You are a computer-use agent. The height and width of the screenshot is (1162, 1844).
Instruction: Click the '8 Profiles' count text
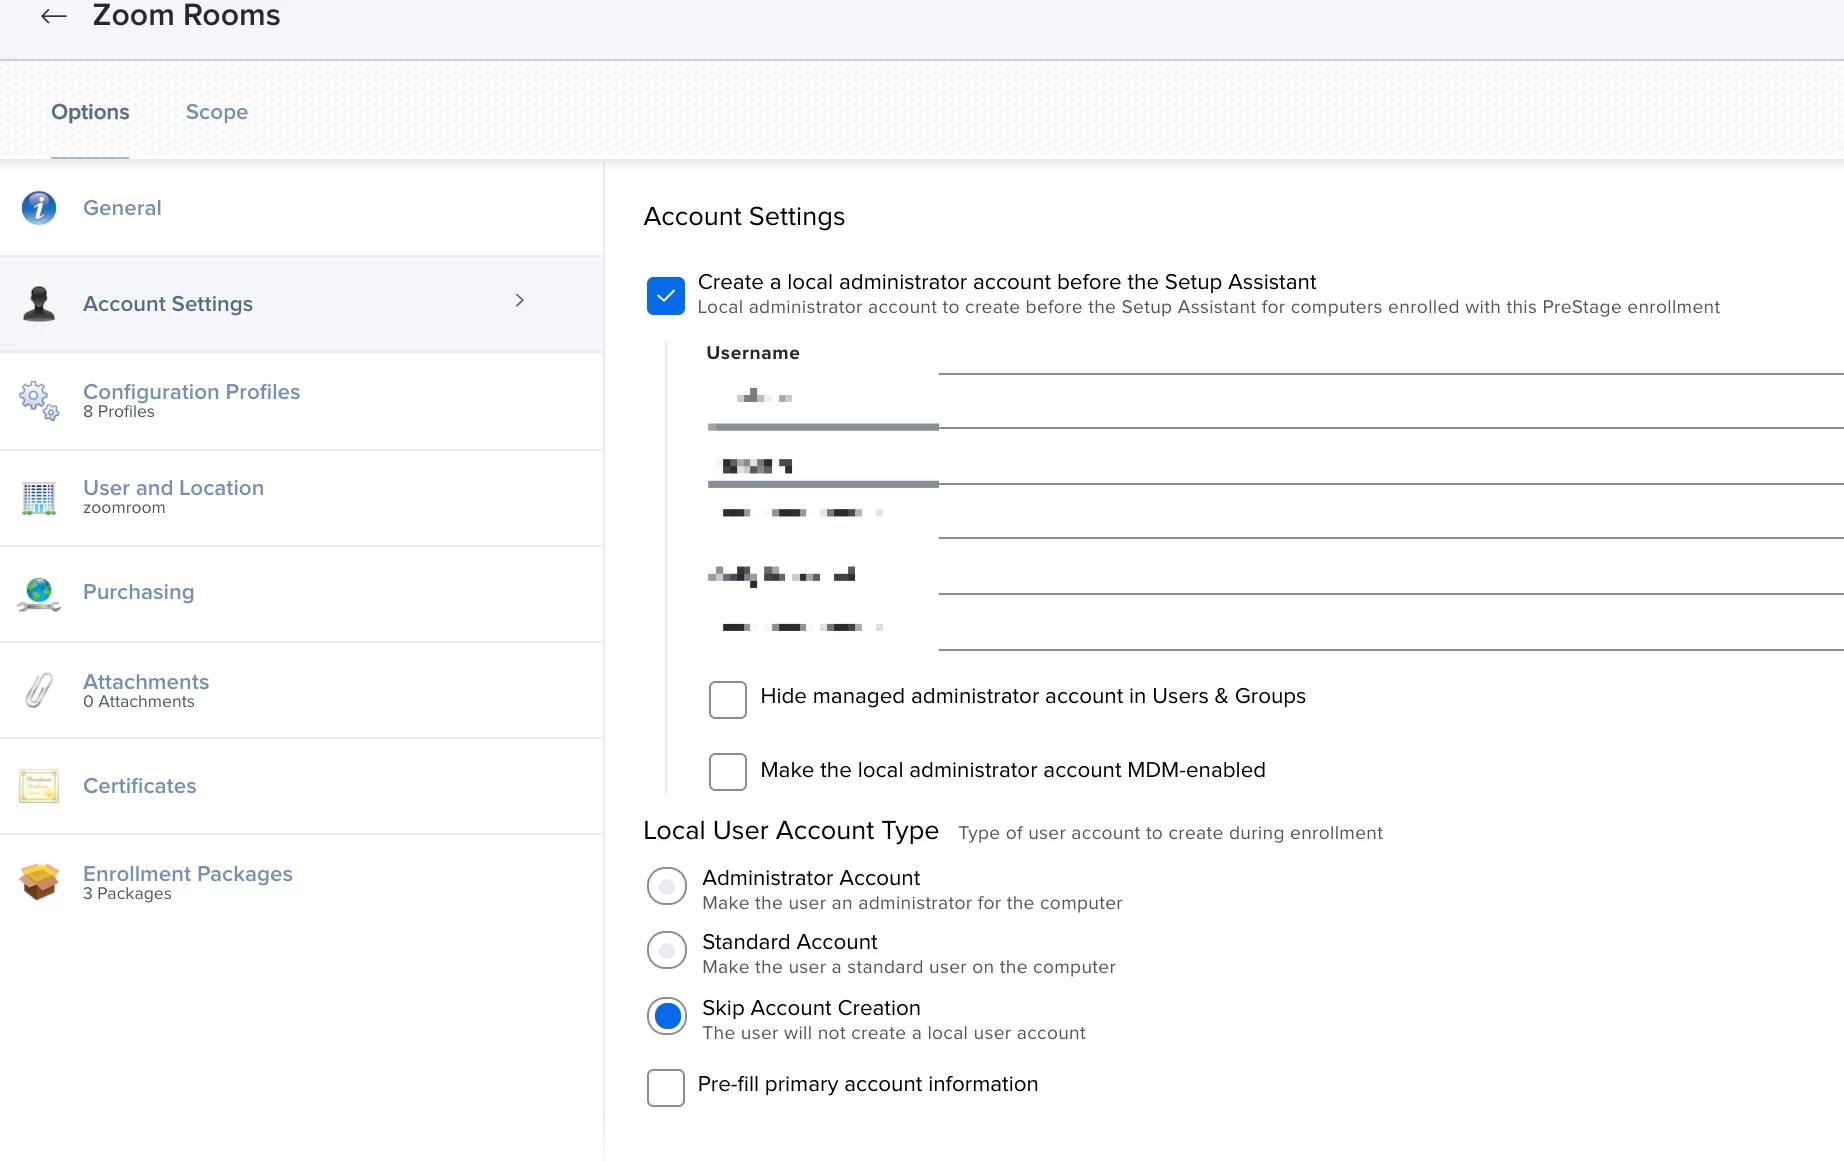(119, 412)
